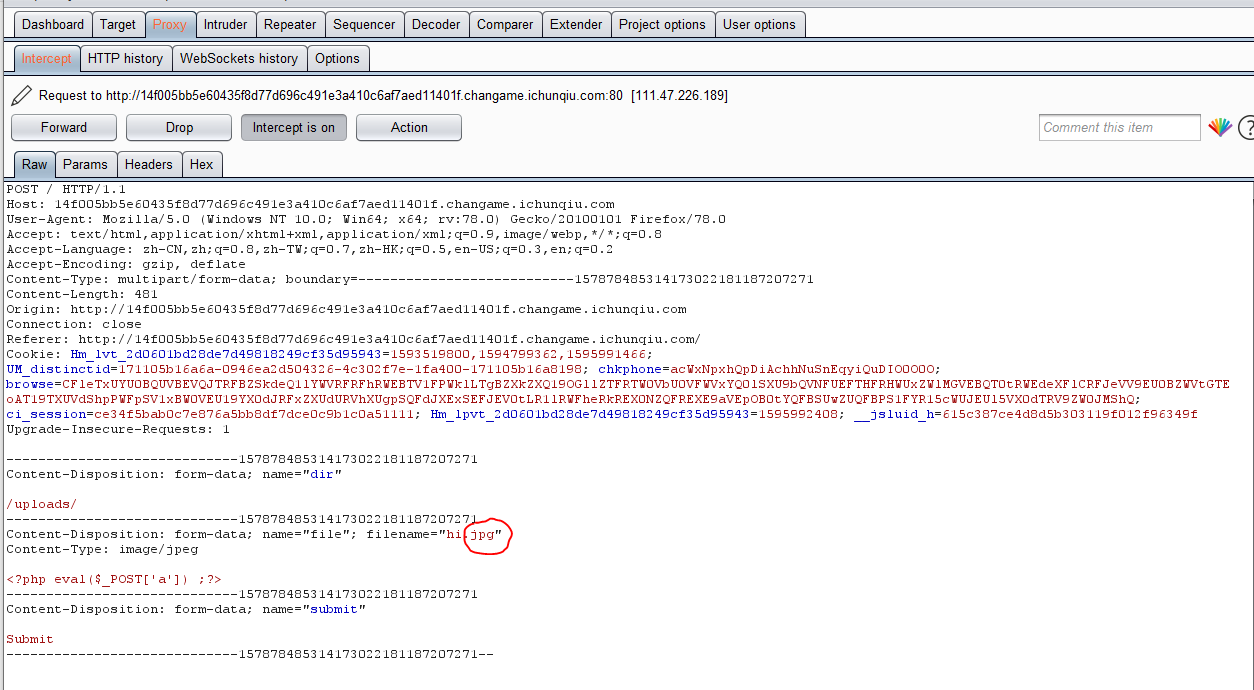
Task: Select the Intercept sub-tab
Action: (47, 58)
